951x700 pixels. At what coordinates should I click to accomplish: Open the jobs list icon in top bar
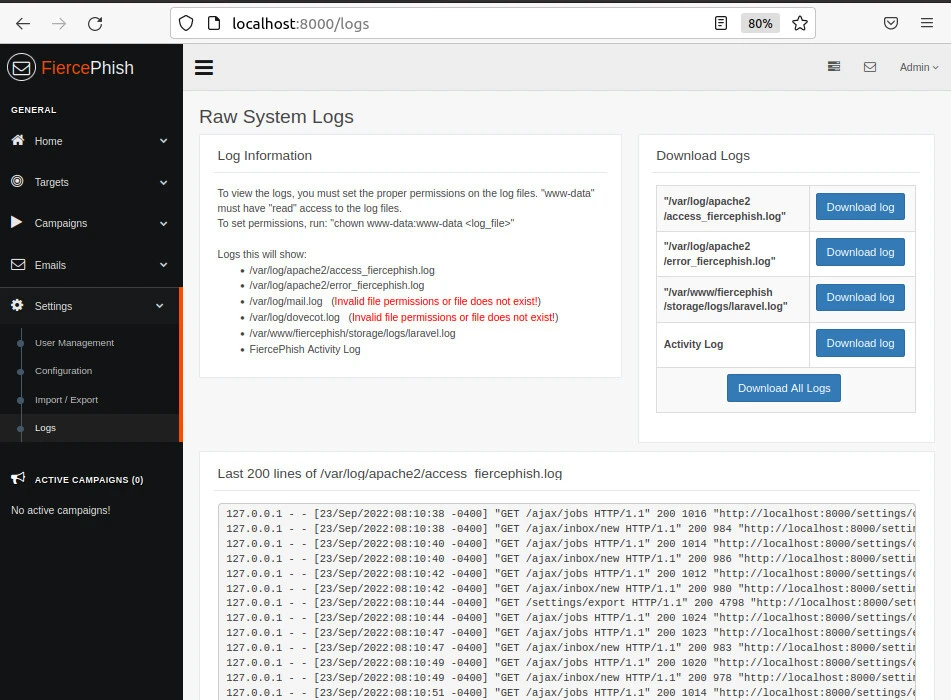[x=834, y=67]
